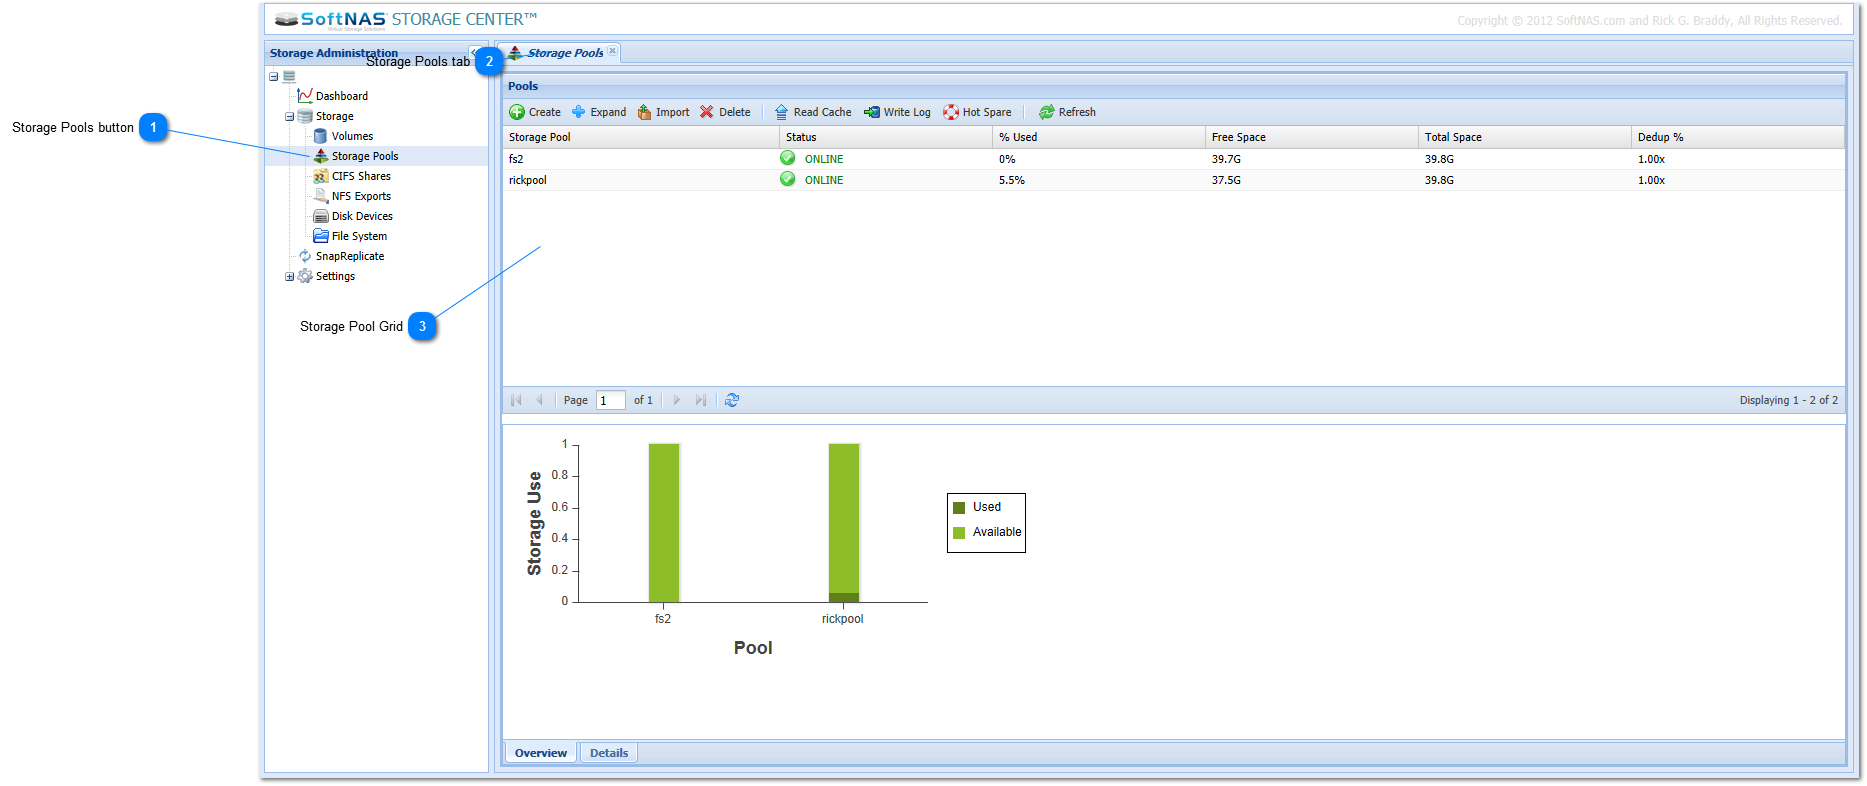Click the SoftNAS Storage Center logo

[x=405, y=20]
